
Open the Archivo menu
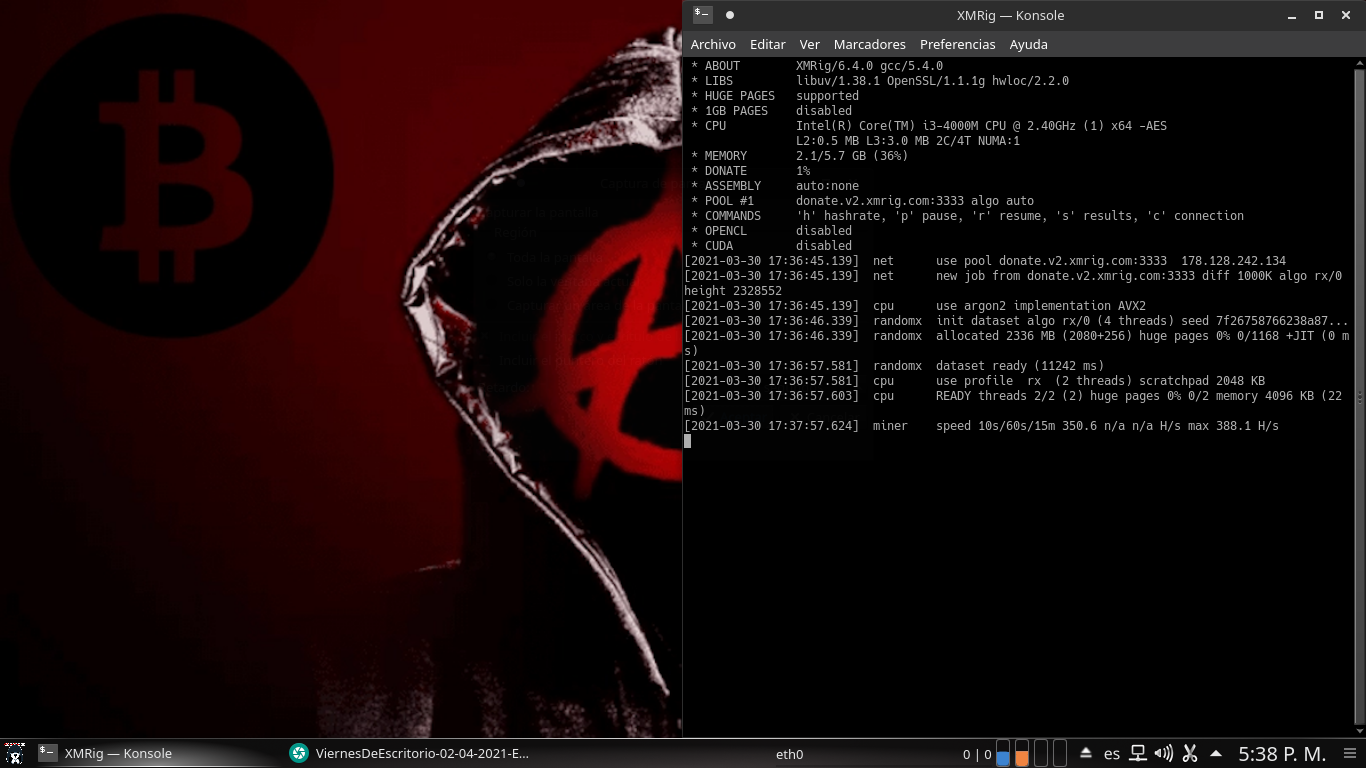(x=713, y=45)
